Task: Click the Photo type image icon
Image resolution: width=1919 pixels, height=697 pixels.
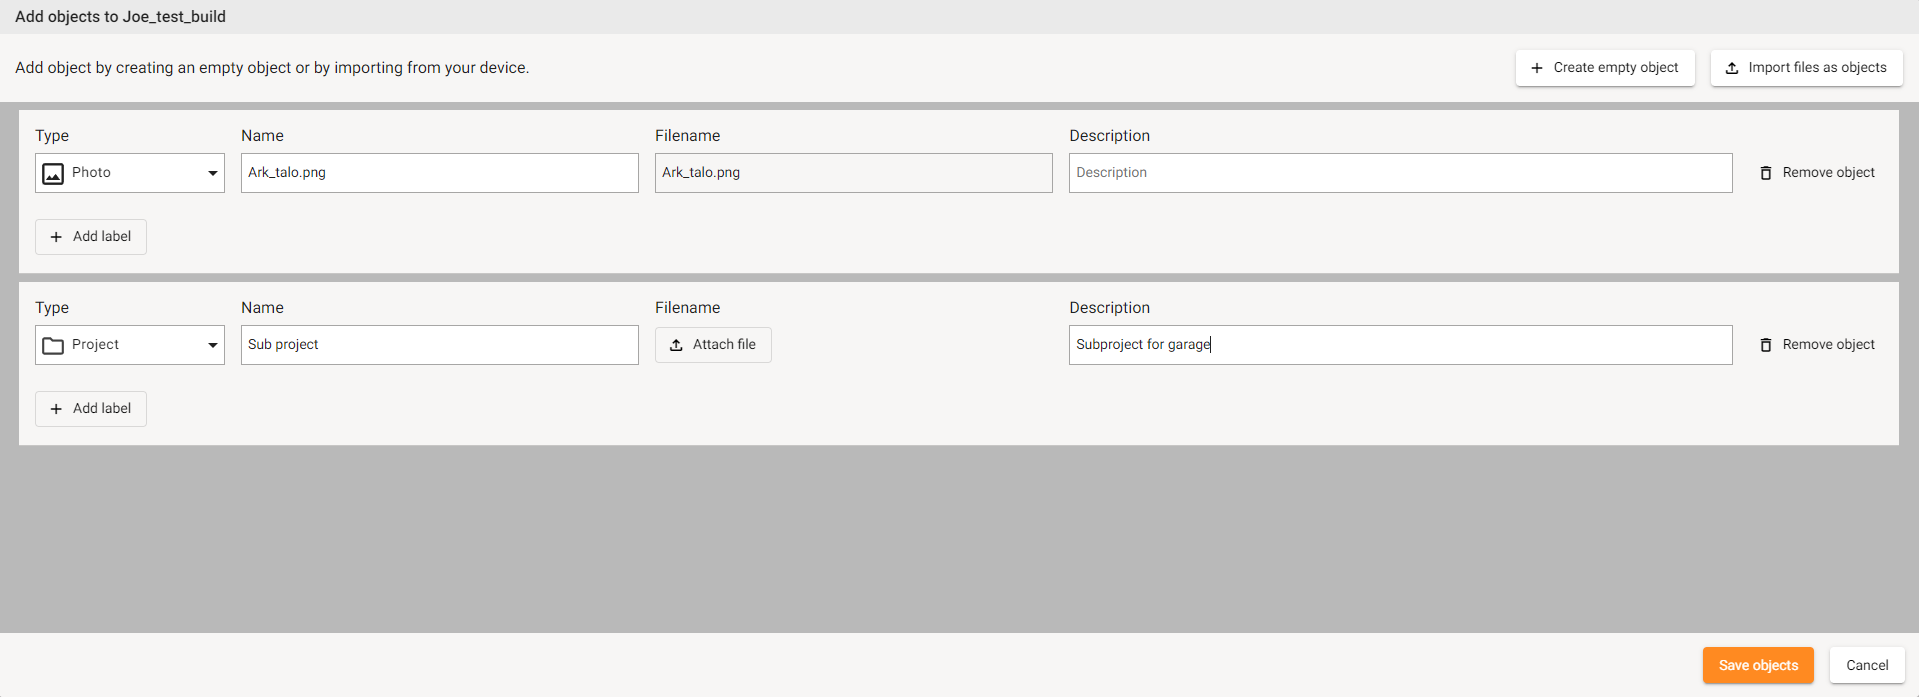Action: (x=53, y=174)
